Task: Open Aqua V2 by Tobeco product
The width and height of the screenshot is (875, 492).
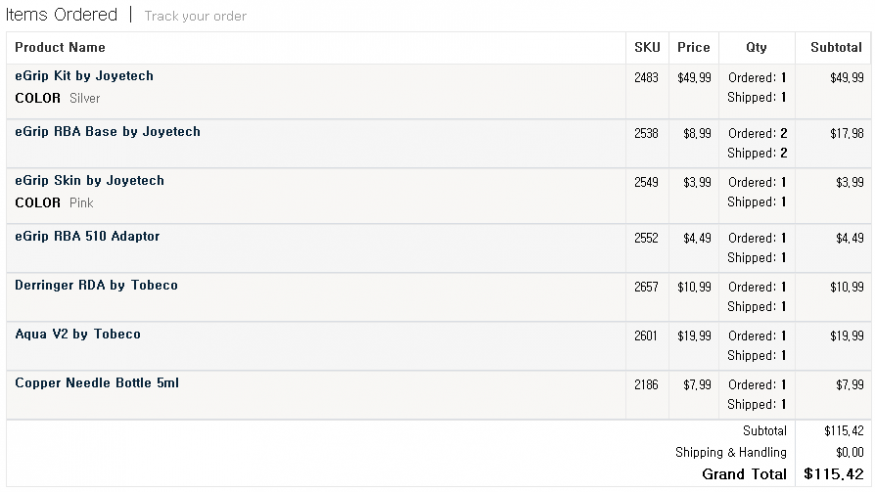Action: pos(78,334)
